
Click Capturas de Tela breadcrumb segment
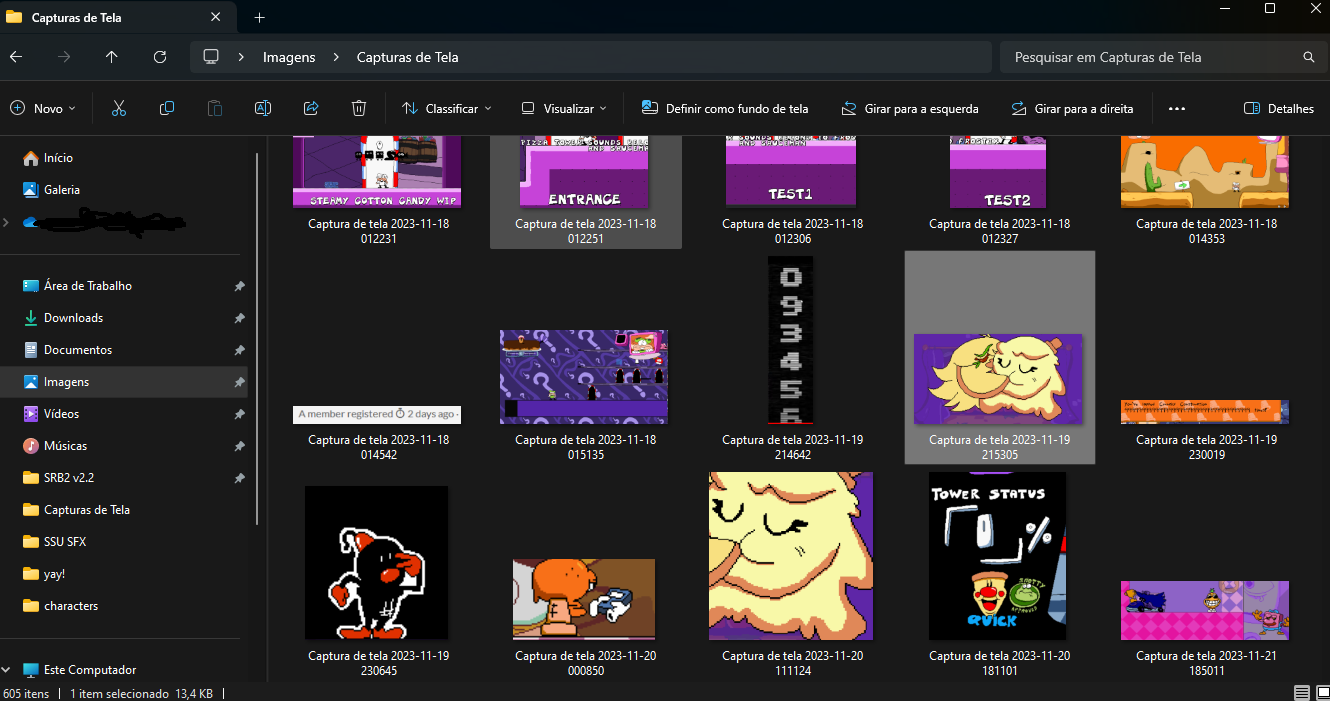tap(408, 57)
